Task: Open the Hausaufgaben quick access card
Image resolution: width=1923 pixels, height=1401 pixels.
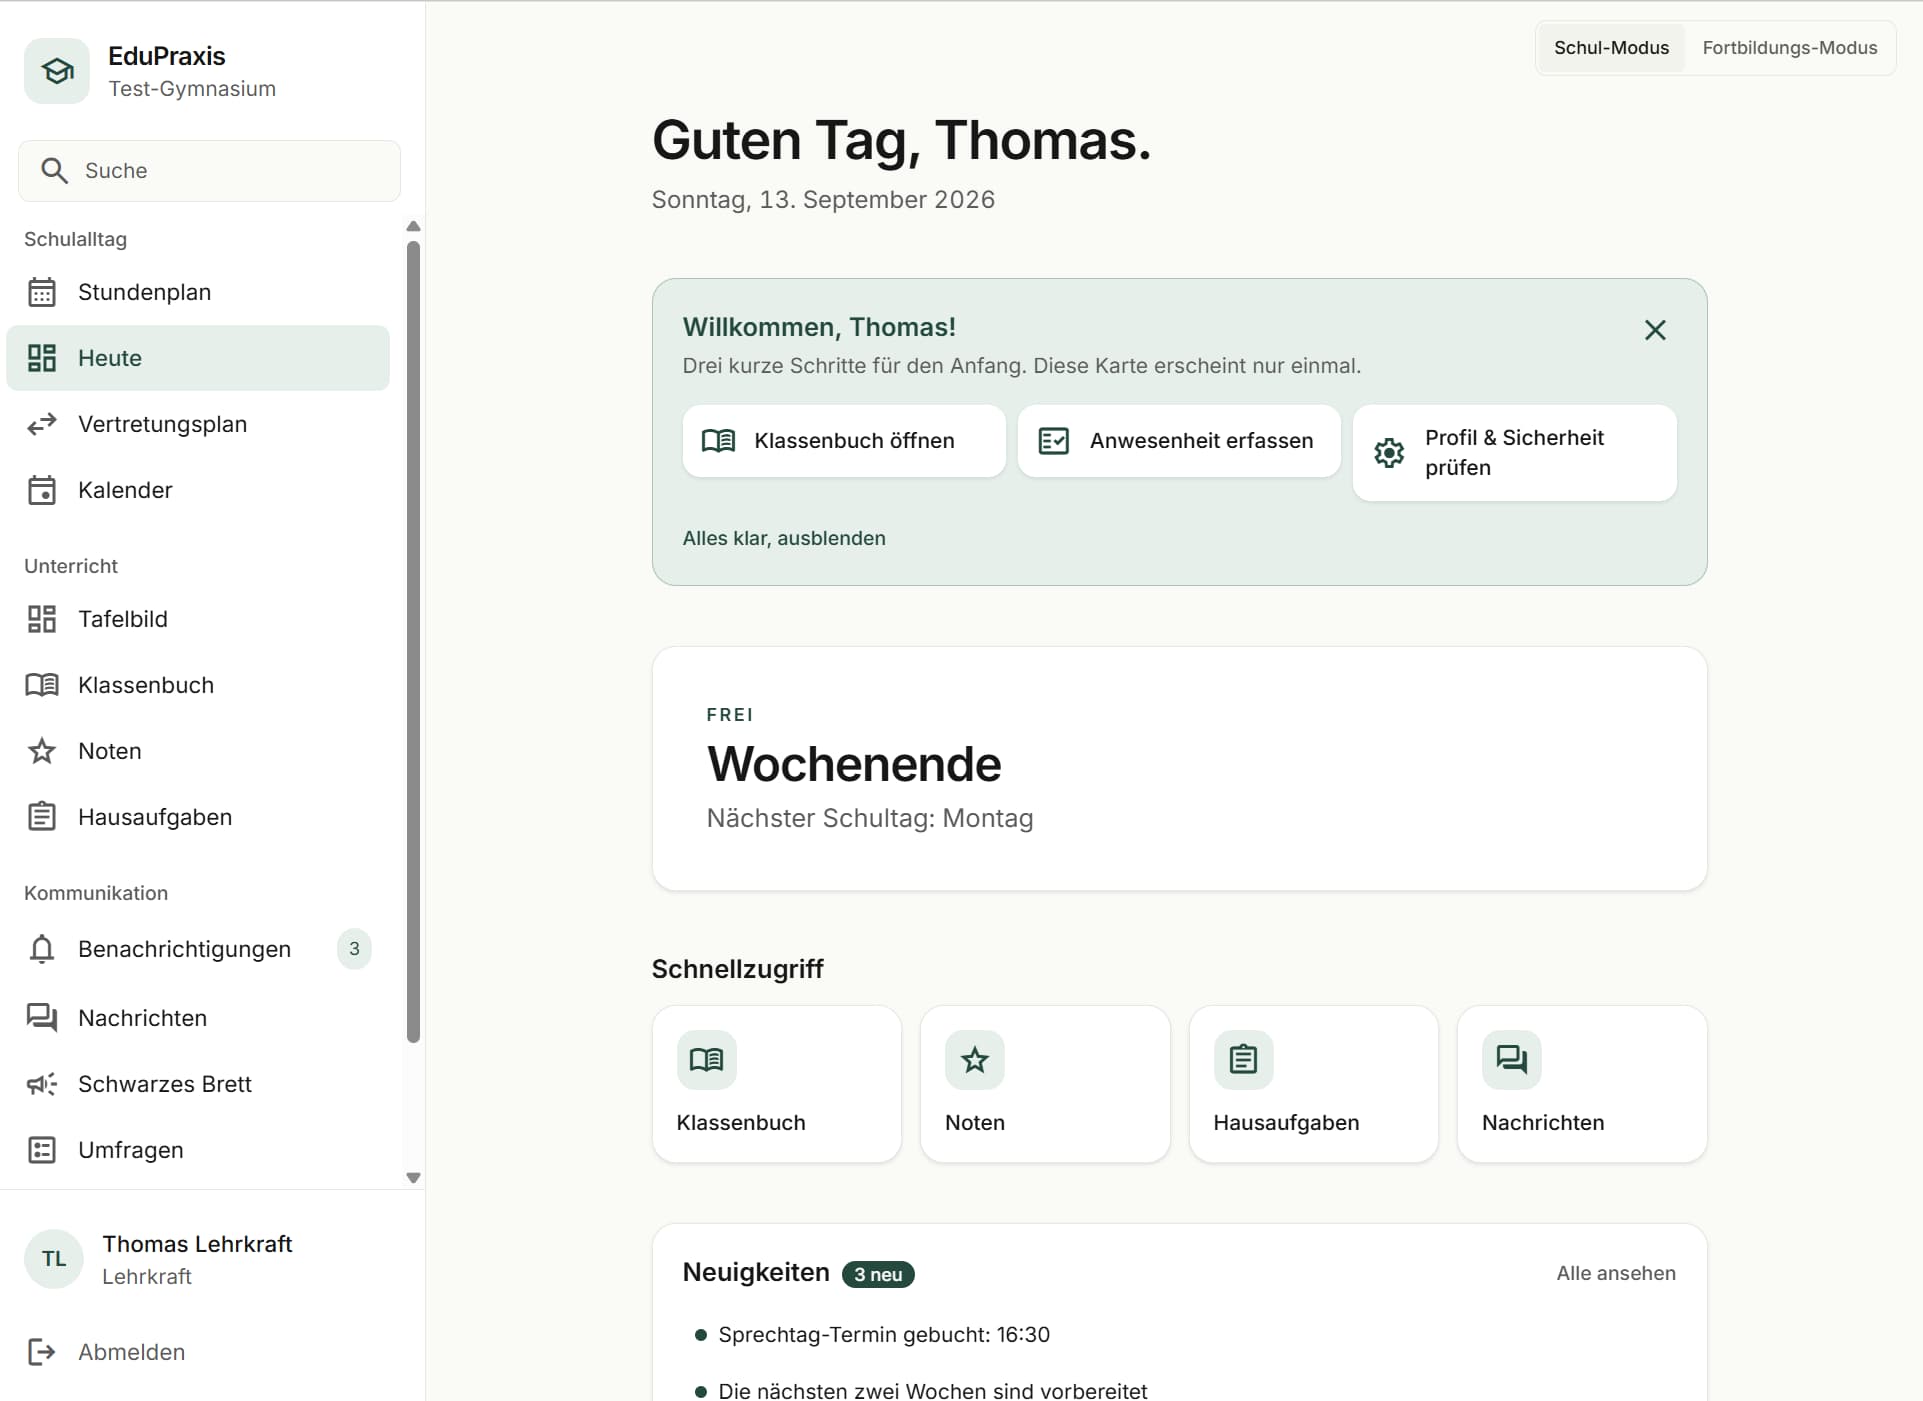Action: pyautogui.click(x=1314, y=1084)
